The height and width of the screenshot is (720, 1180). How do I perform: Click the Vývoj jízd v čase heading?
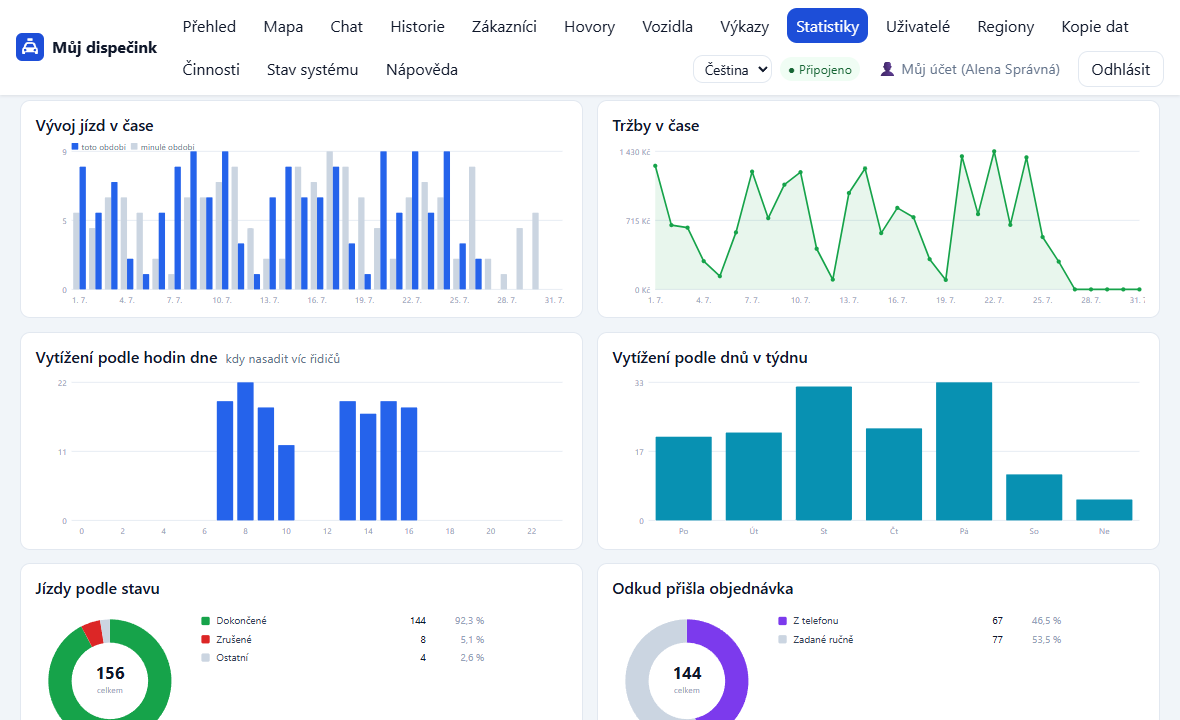[95, 126]
